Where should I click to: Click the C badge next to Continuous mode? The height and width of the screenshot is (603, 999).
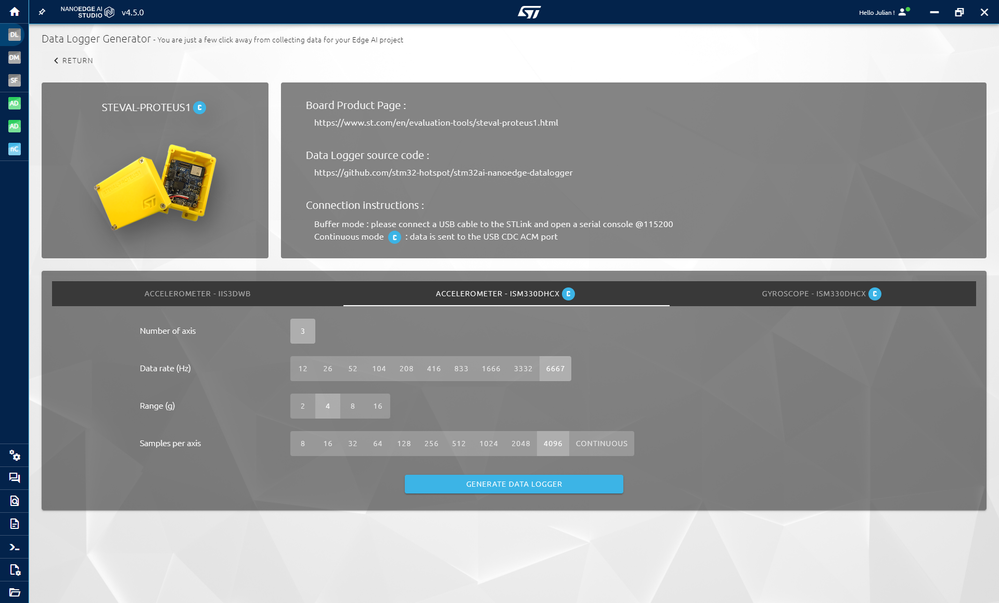(394, 237)
